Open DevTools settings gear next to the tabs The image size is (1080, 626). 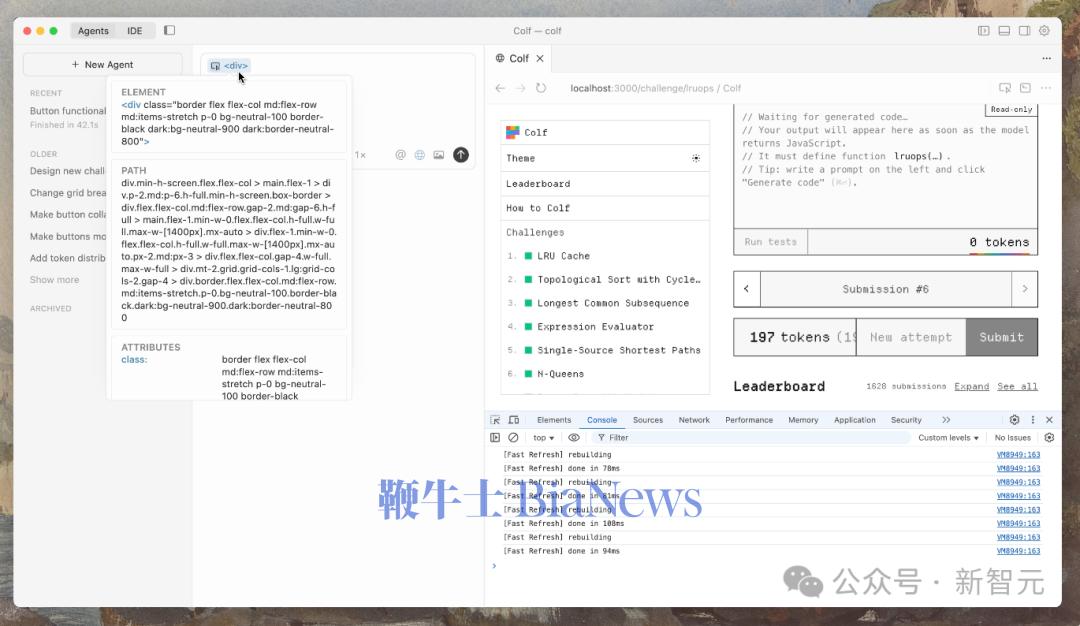1014,420
